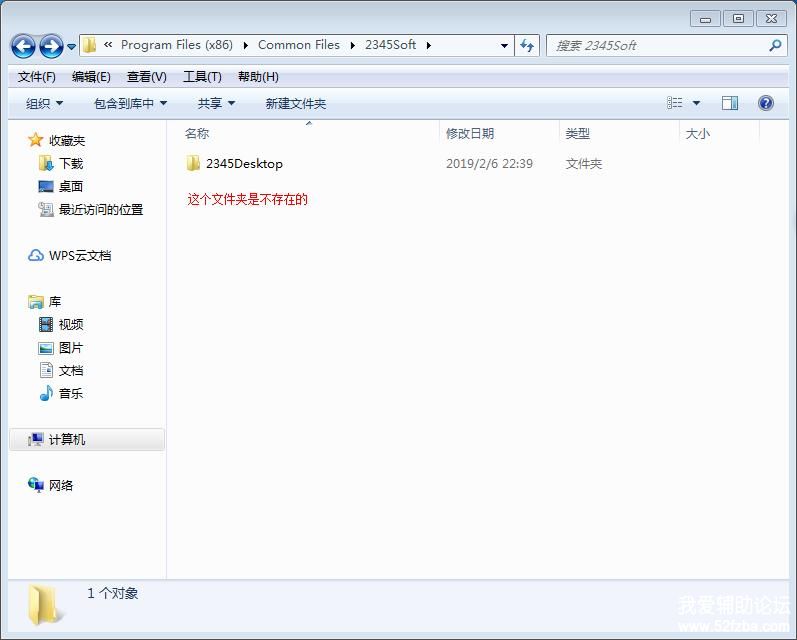797x640 pixels.
Task: Select Common Files breadcrumb
Action: [x=298, y=45]
